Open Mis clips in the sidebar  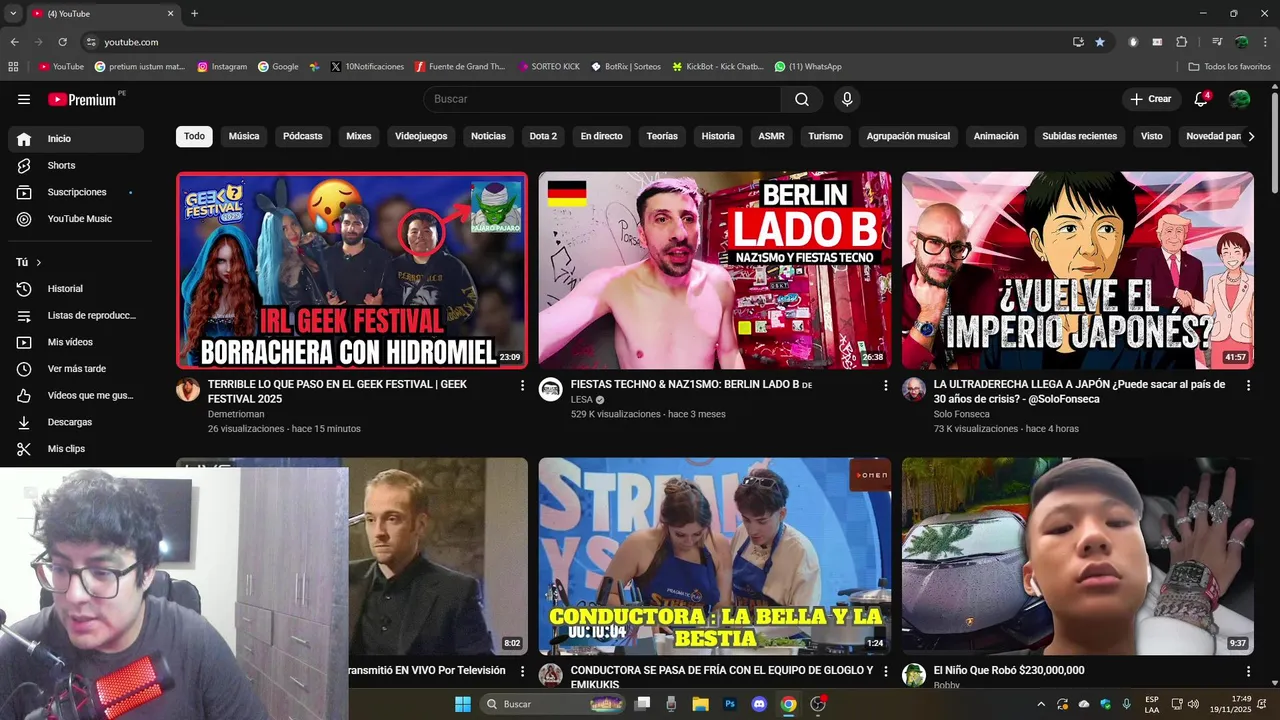[76, 449]
